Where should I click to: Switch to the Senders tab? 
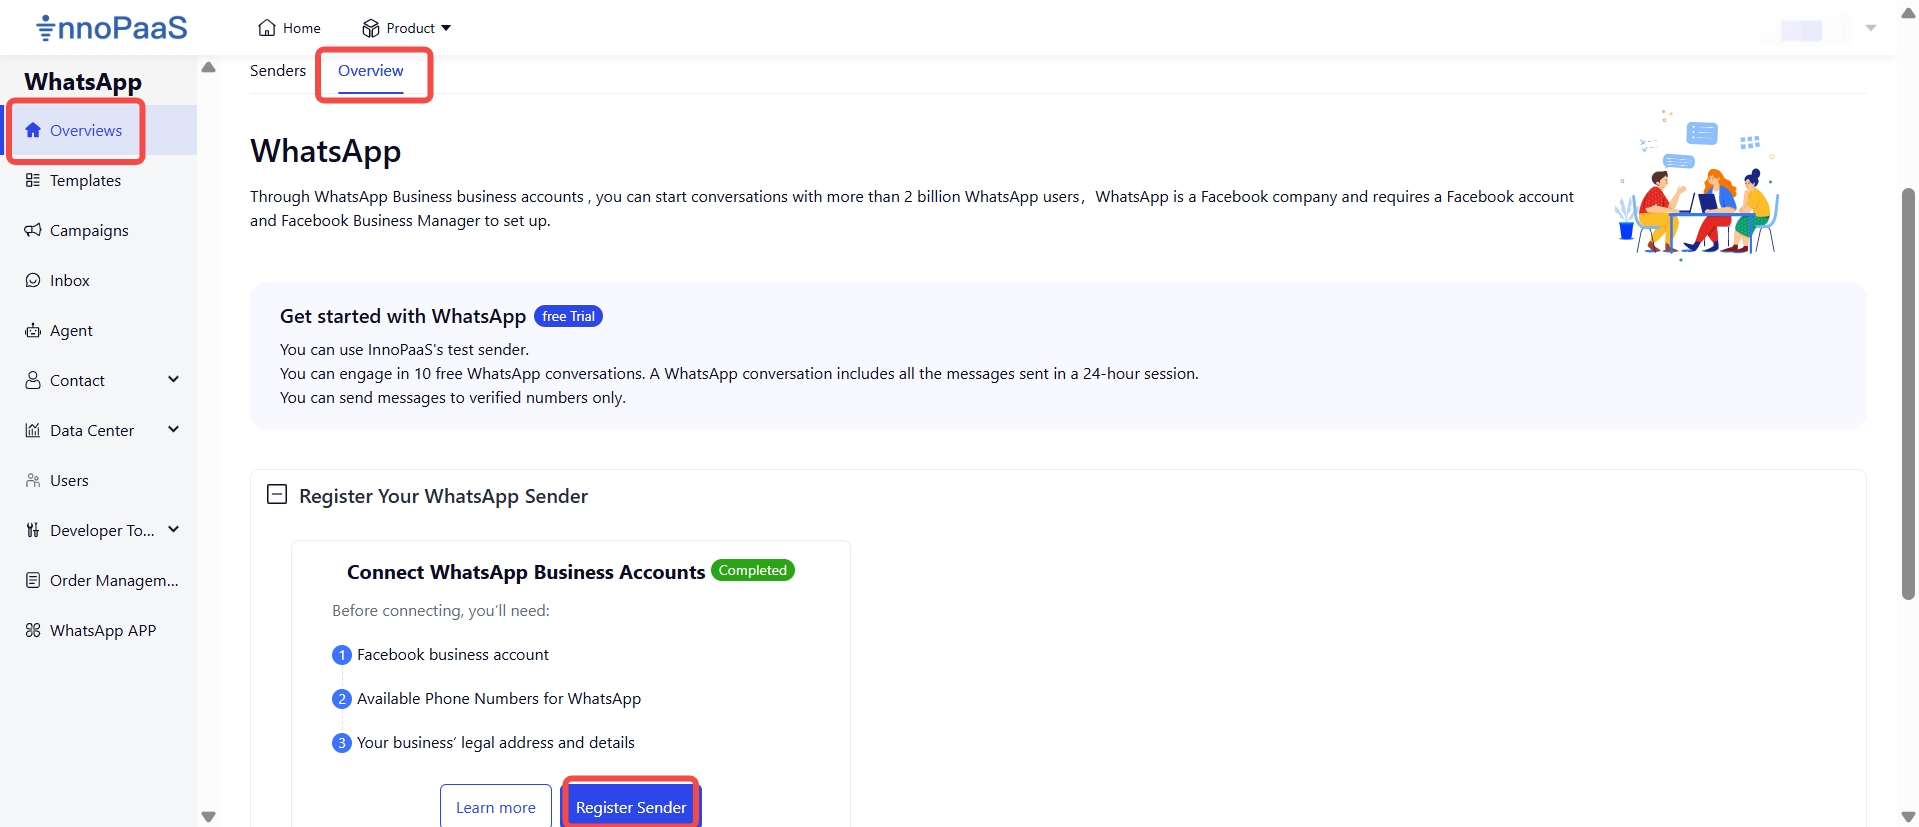(278, 70)
